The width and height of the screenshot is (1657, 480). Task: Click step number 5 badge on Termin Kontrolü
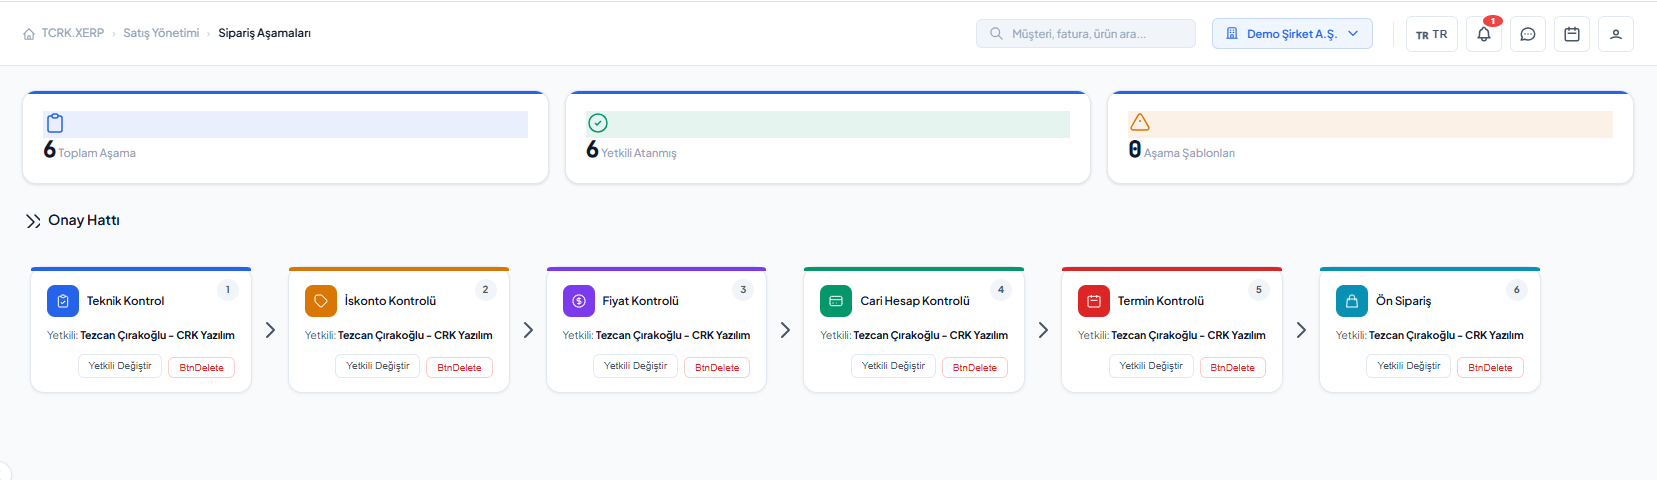[1259, 290]
